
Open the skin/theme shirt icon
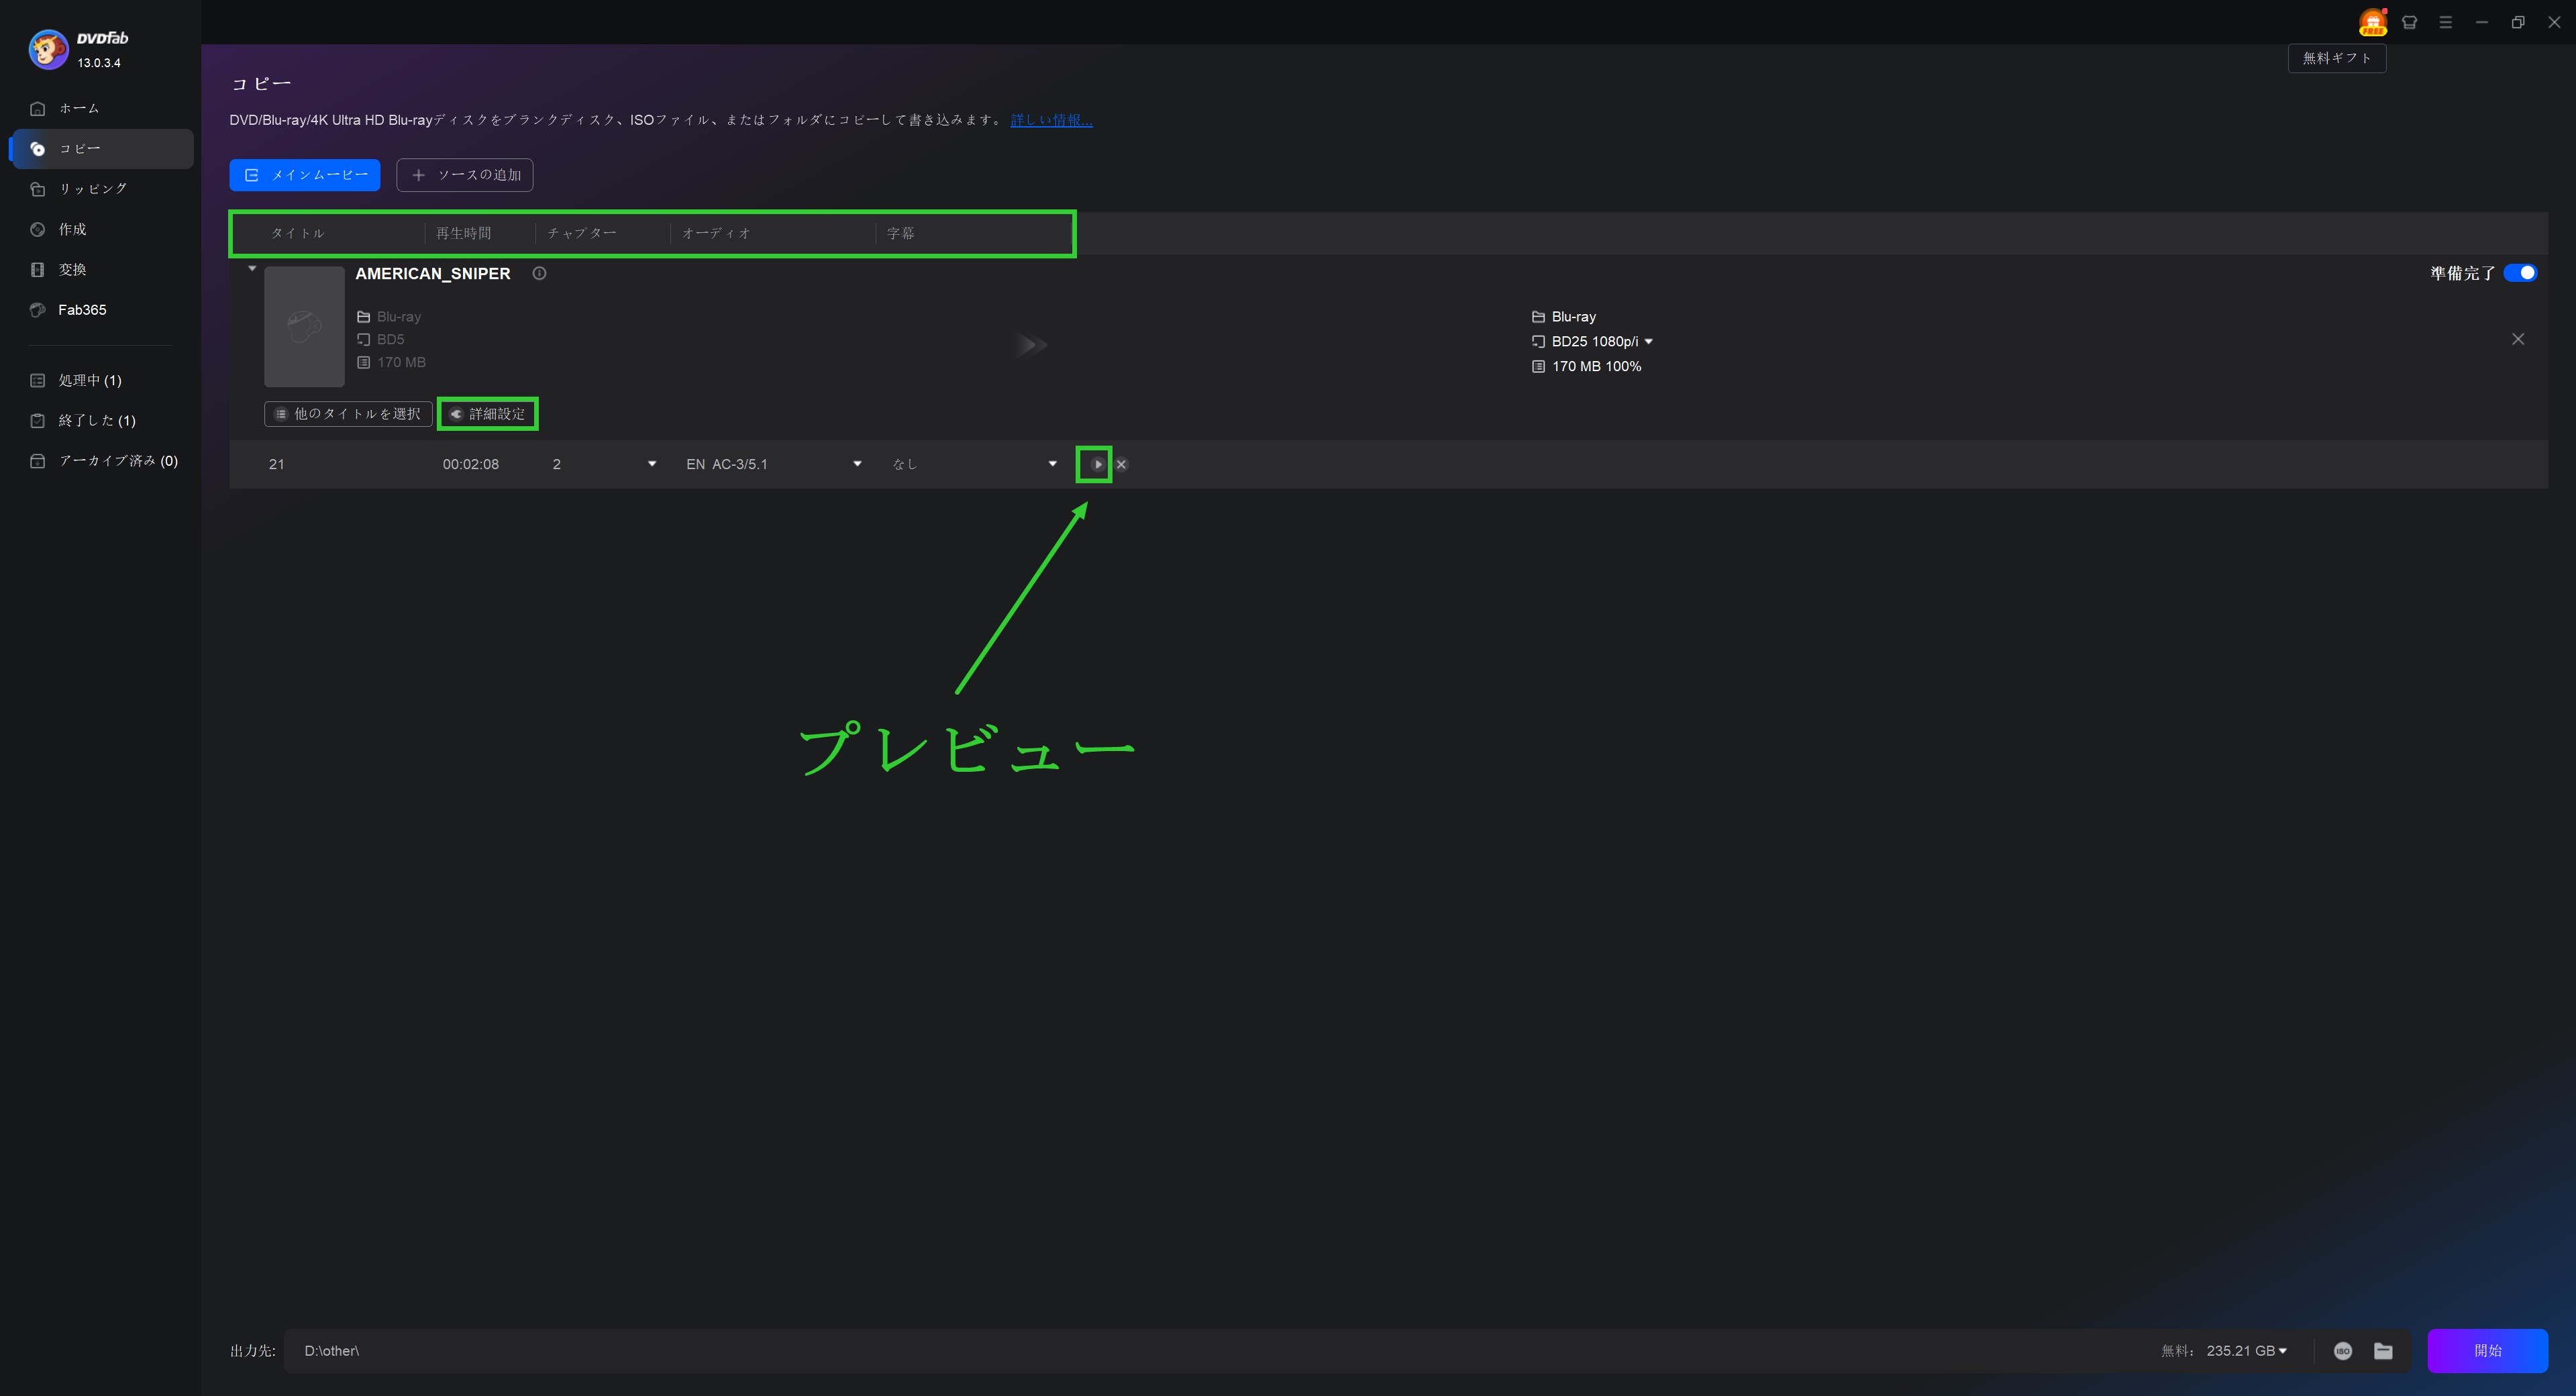2409,22
